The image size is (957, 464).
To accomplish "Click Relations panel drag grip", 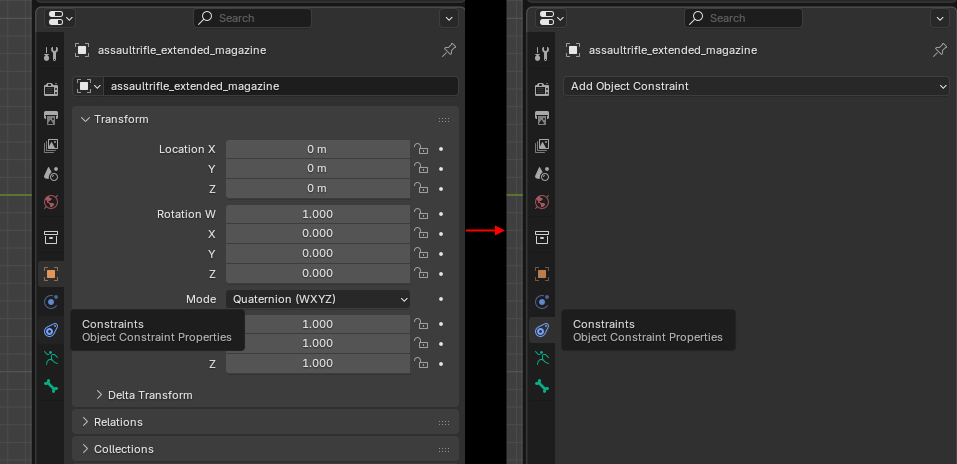I will (x=444, y=422).
